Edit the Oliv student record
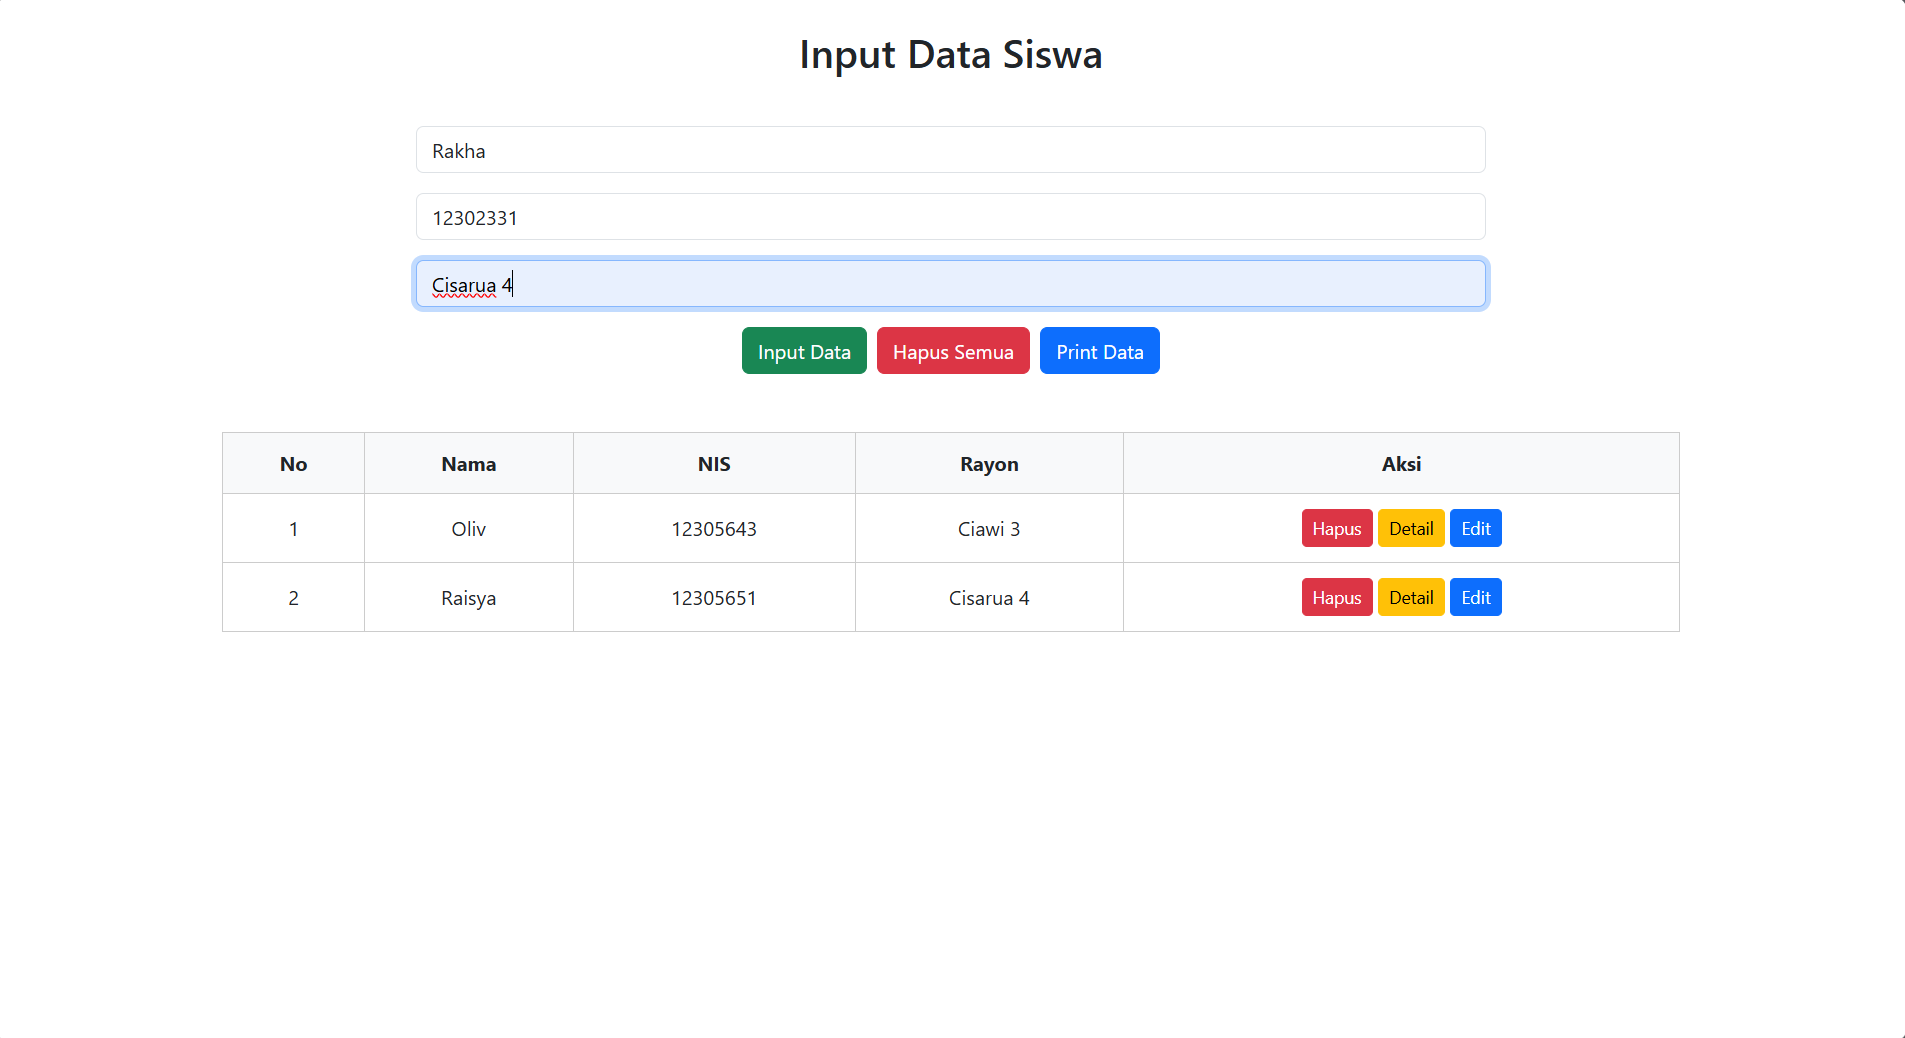Image resolution: width=1905 pixels, height=1038 pixels. [x=1475, y=529]
